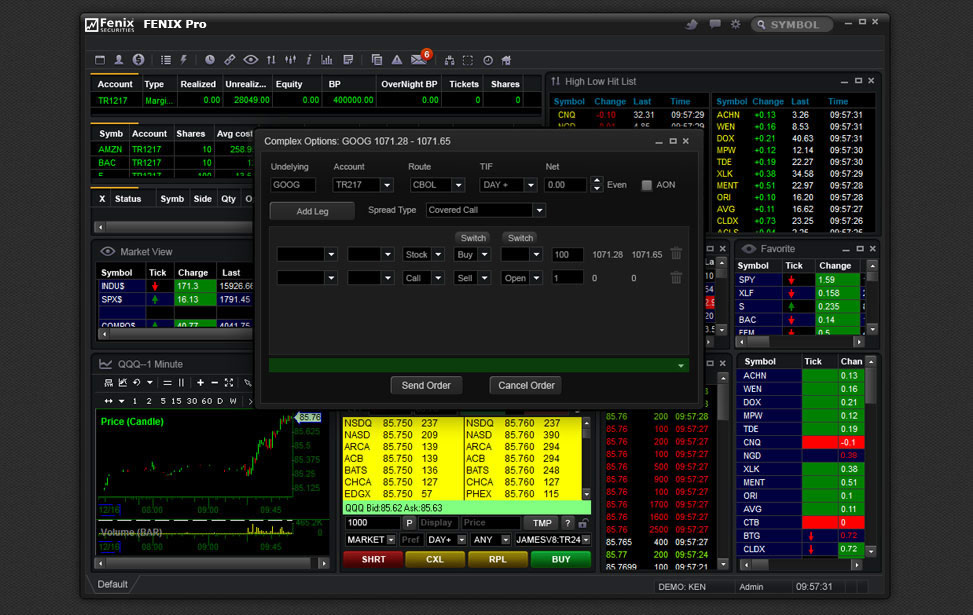Delete the Stock leg with its trash icon
Image resolution: width=973 pixels, height=615 pixels.
point(676,254)
